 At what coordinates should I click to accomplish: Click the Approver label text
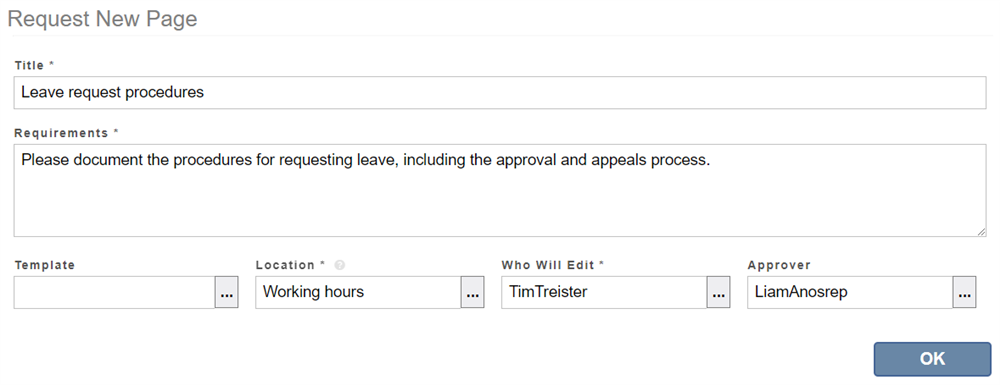point(779,265)
